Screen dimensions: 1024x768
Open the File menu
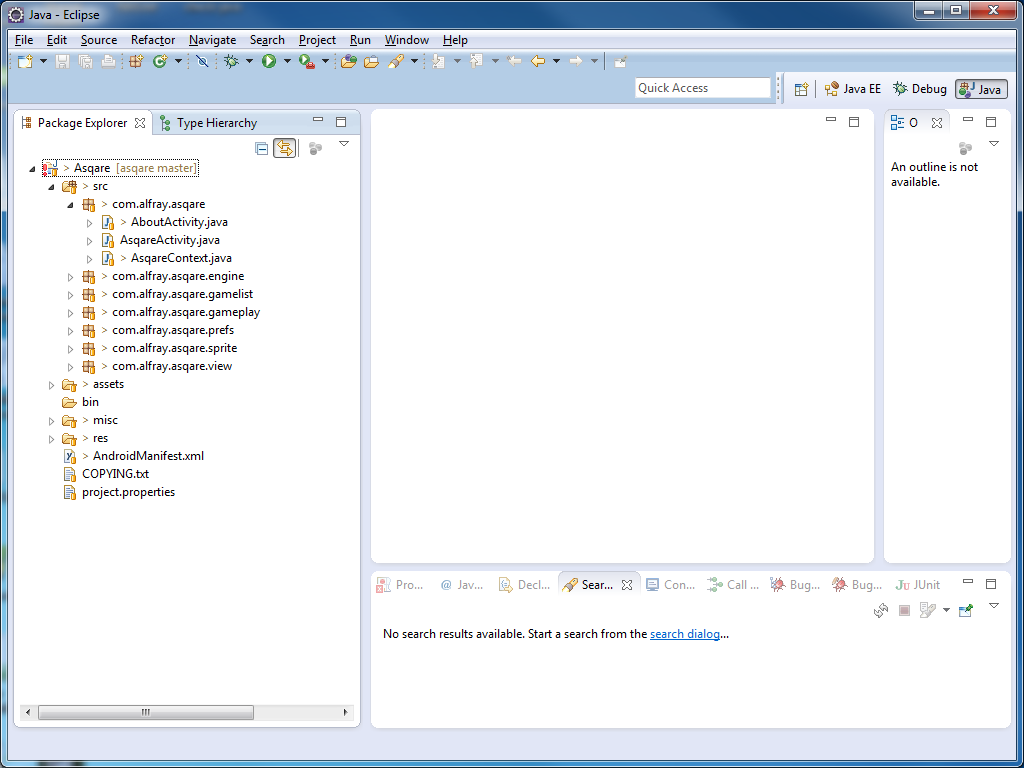tap(24, 40)
